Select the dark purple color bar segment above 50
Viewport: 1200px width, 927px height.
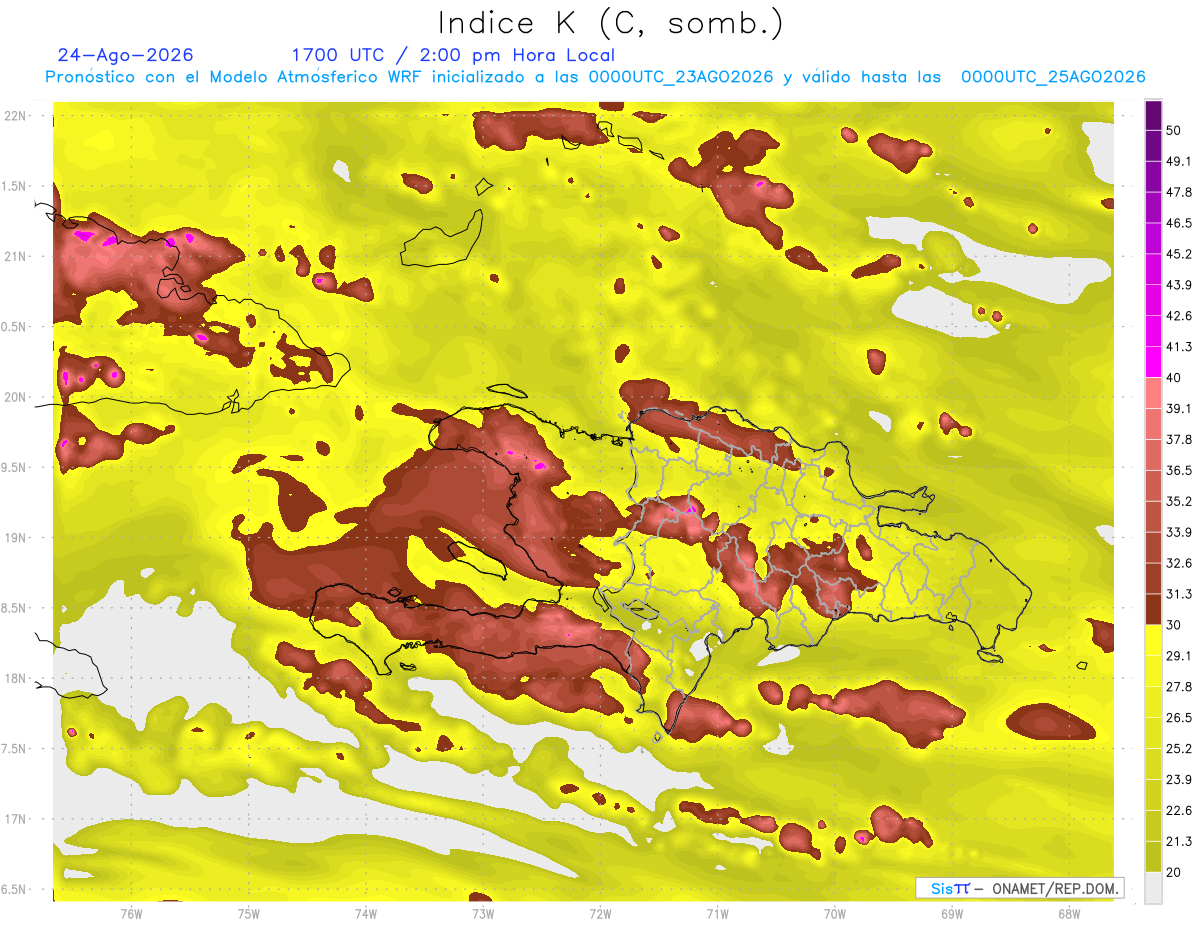(x=1153, y=115)
